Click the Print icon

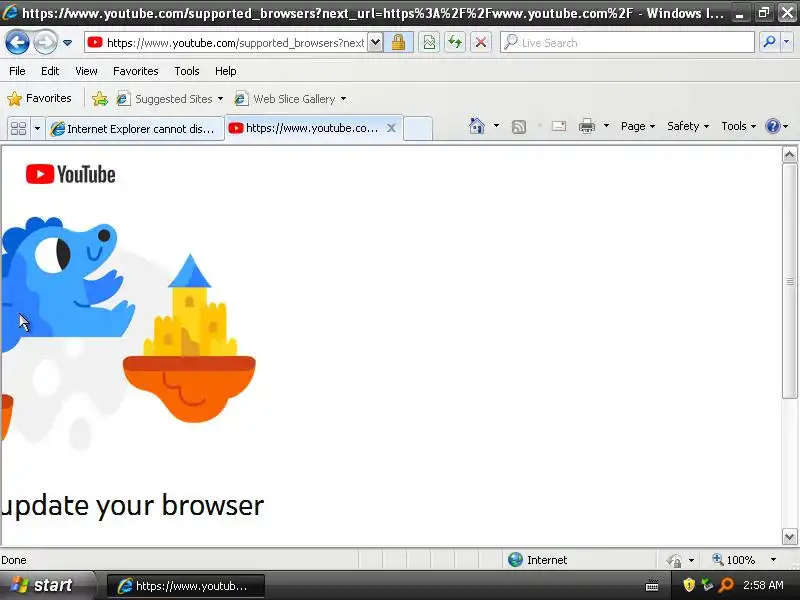(x=587, y=126)
